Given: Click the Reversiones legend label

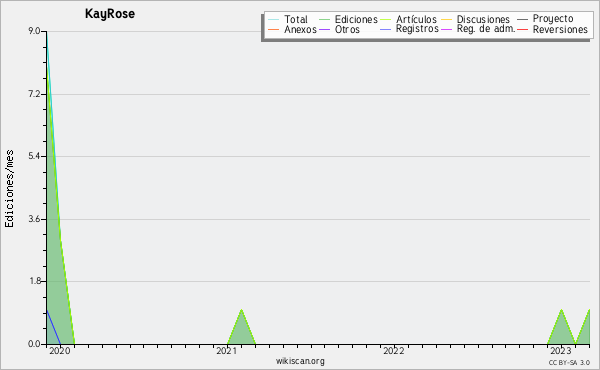Looking at the screenshot, I should [560, 29].
